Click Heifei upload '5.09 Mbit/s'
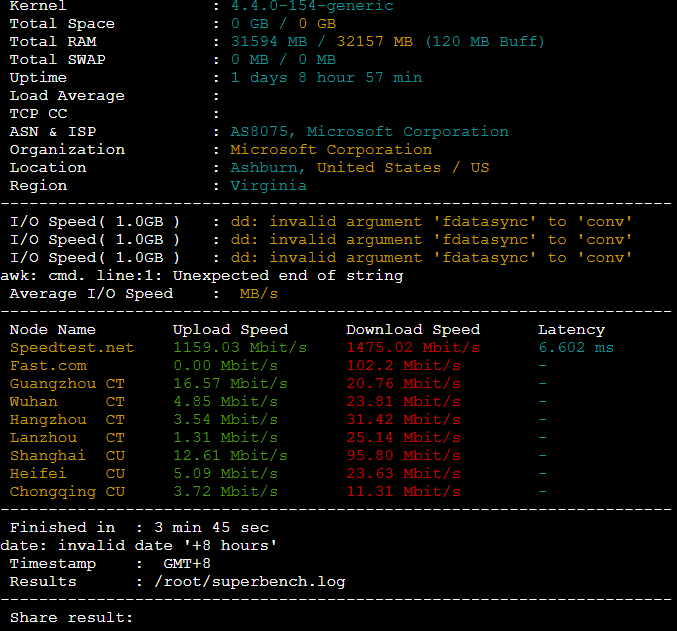This screenshot has width=677, height=631. click(225, 474)
